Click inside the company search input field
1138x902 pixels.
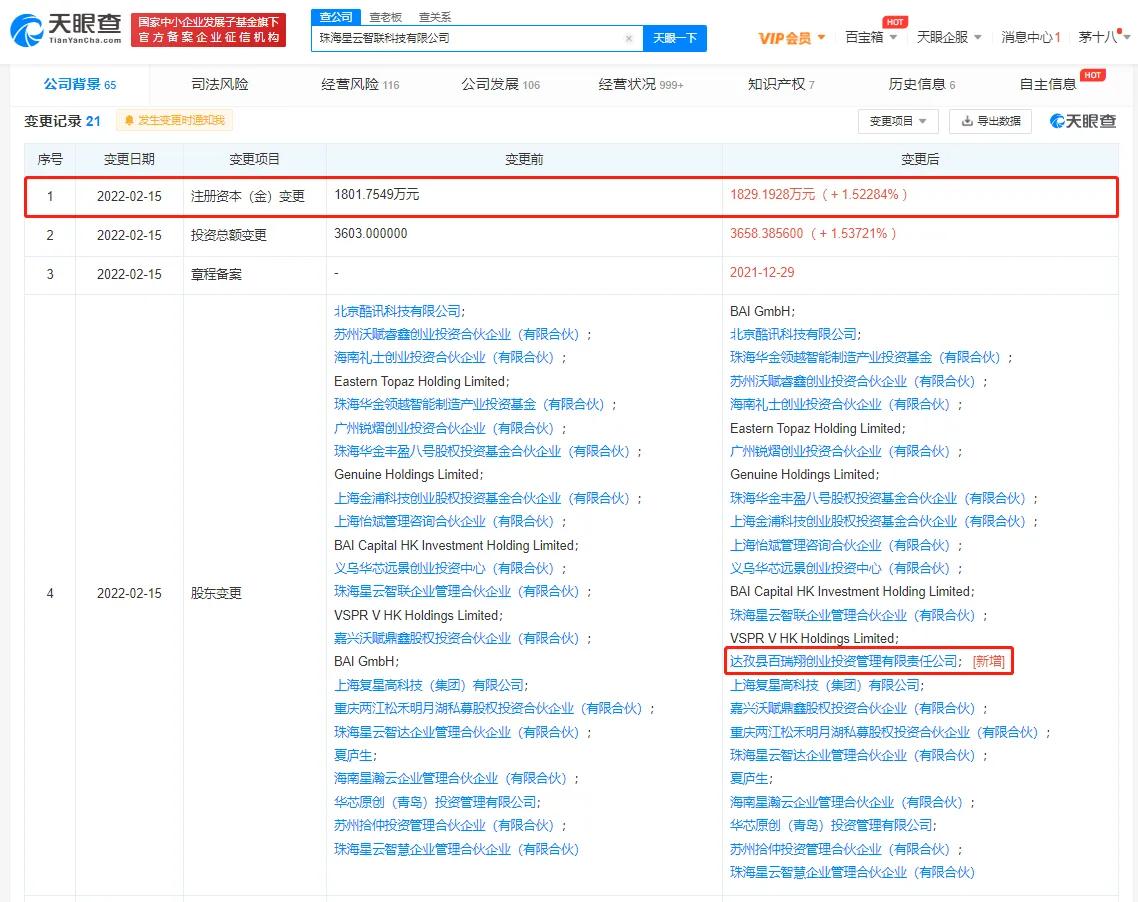click(x=470, y=37)
